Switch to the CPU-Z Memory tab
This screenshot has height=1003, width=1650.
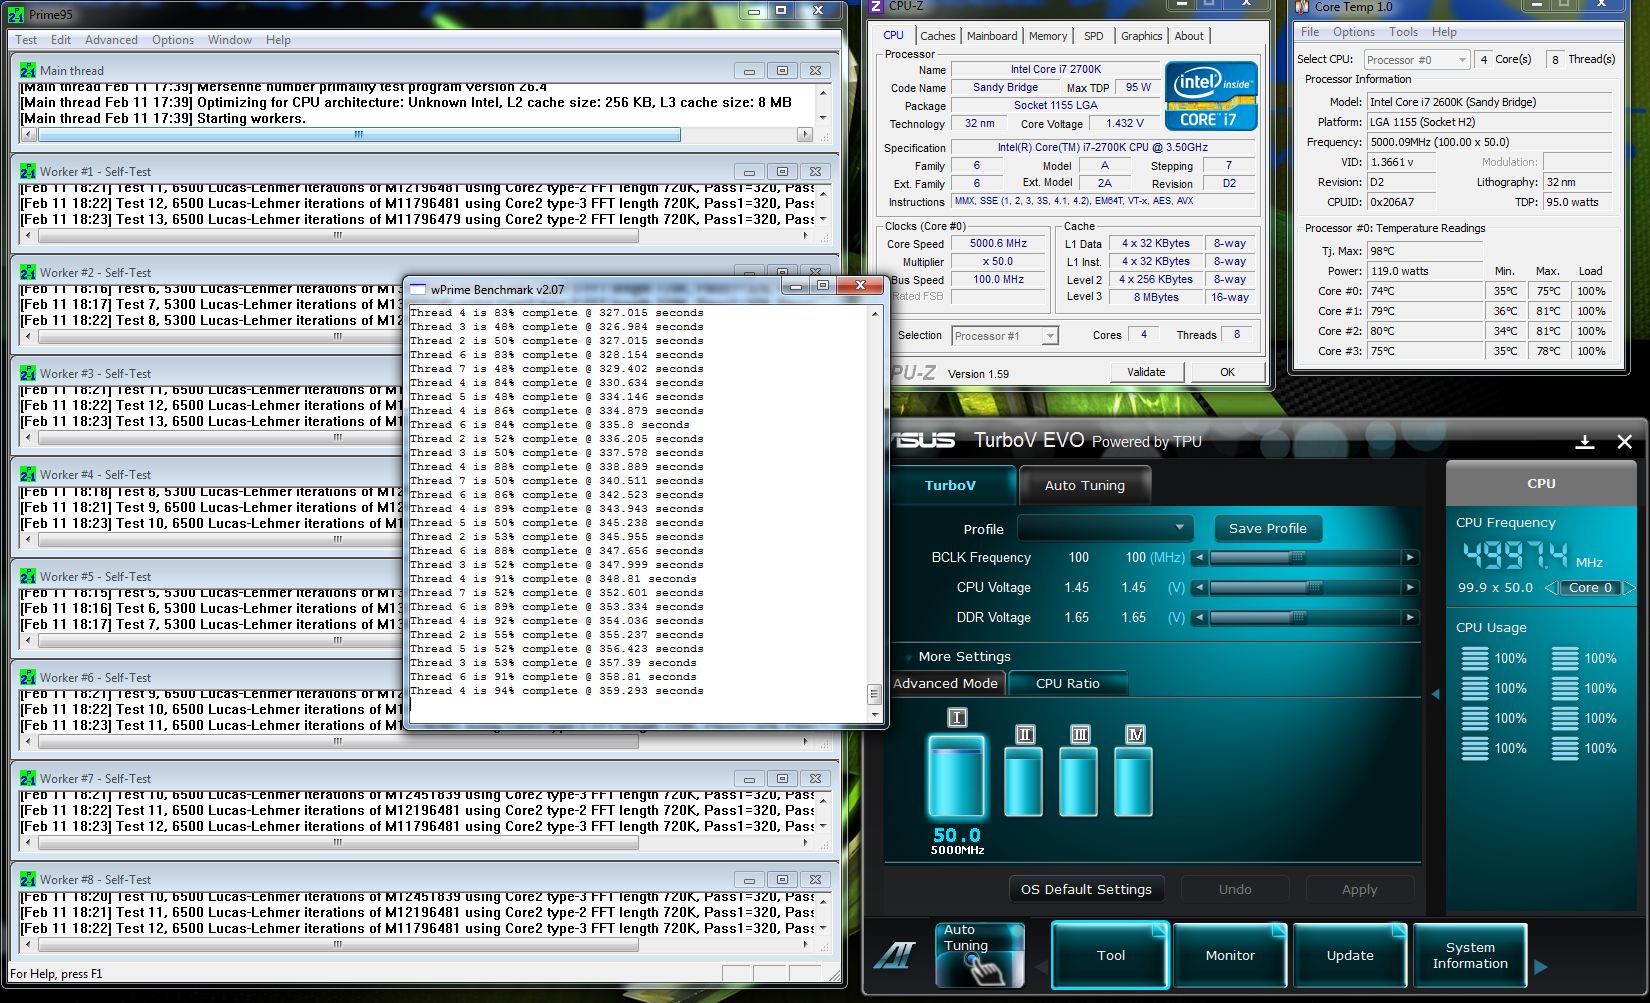1048,36
